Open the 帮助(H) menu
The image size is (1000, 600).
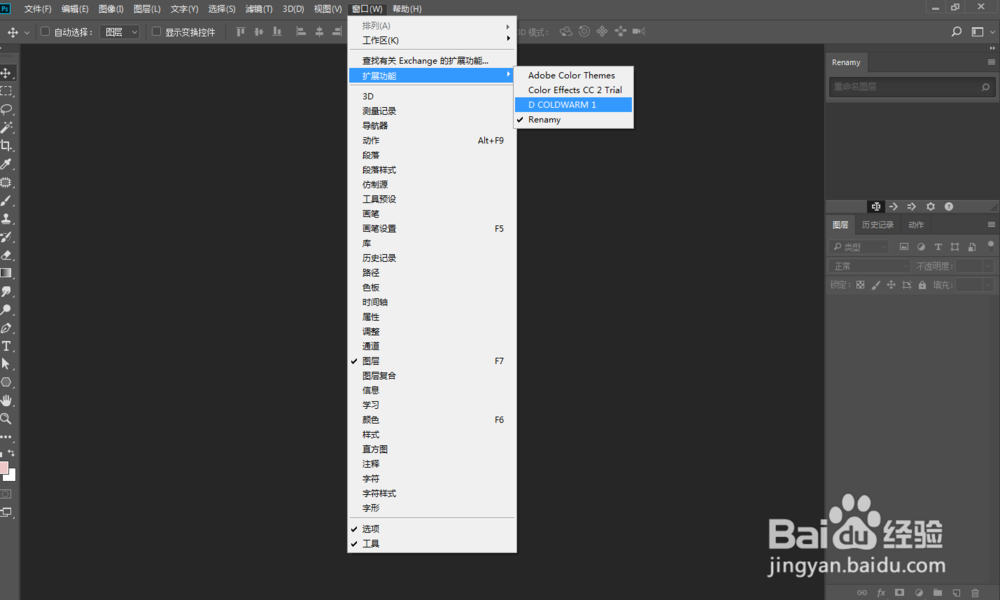[407, 9]
